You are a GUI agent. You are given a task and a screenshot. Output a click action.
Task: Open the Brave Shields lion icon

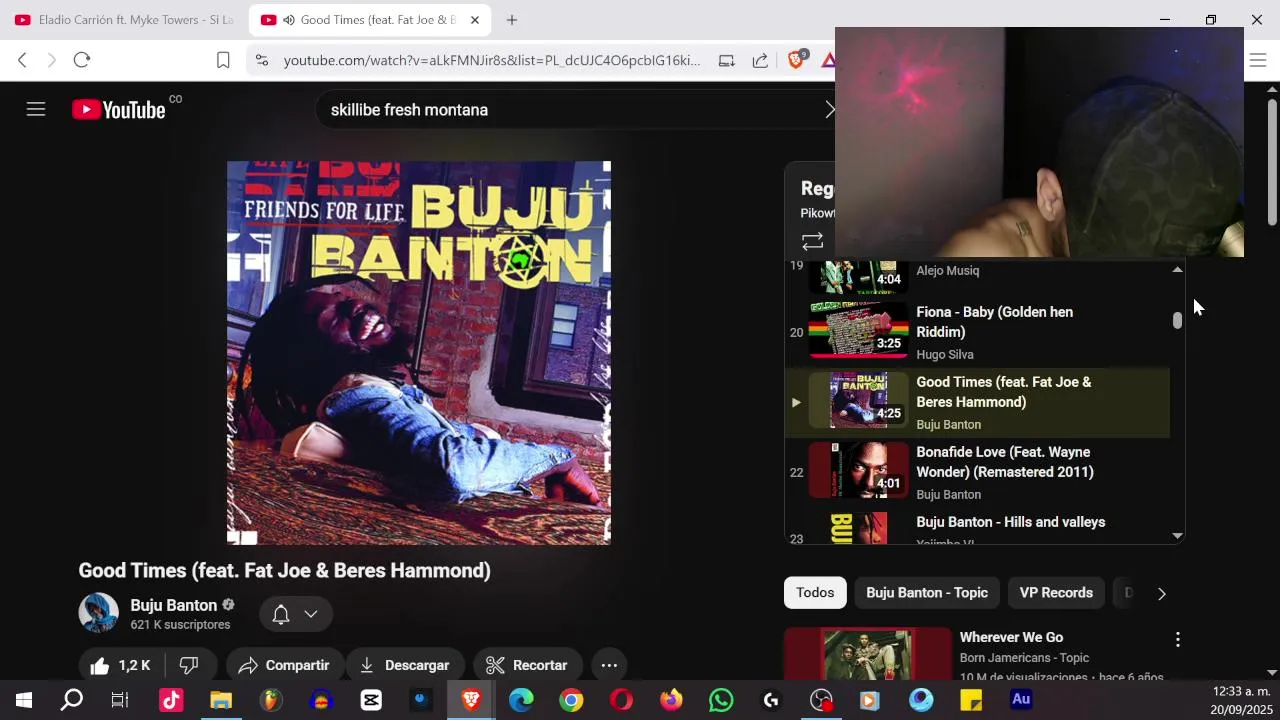(797, 60)
